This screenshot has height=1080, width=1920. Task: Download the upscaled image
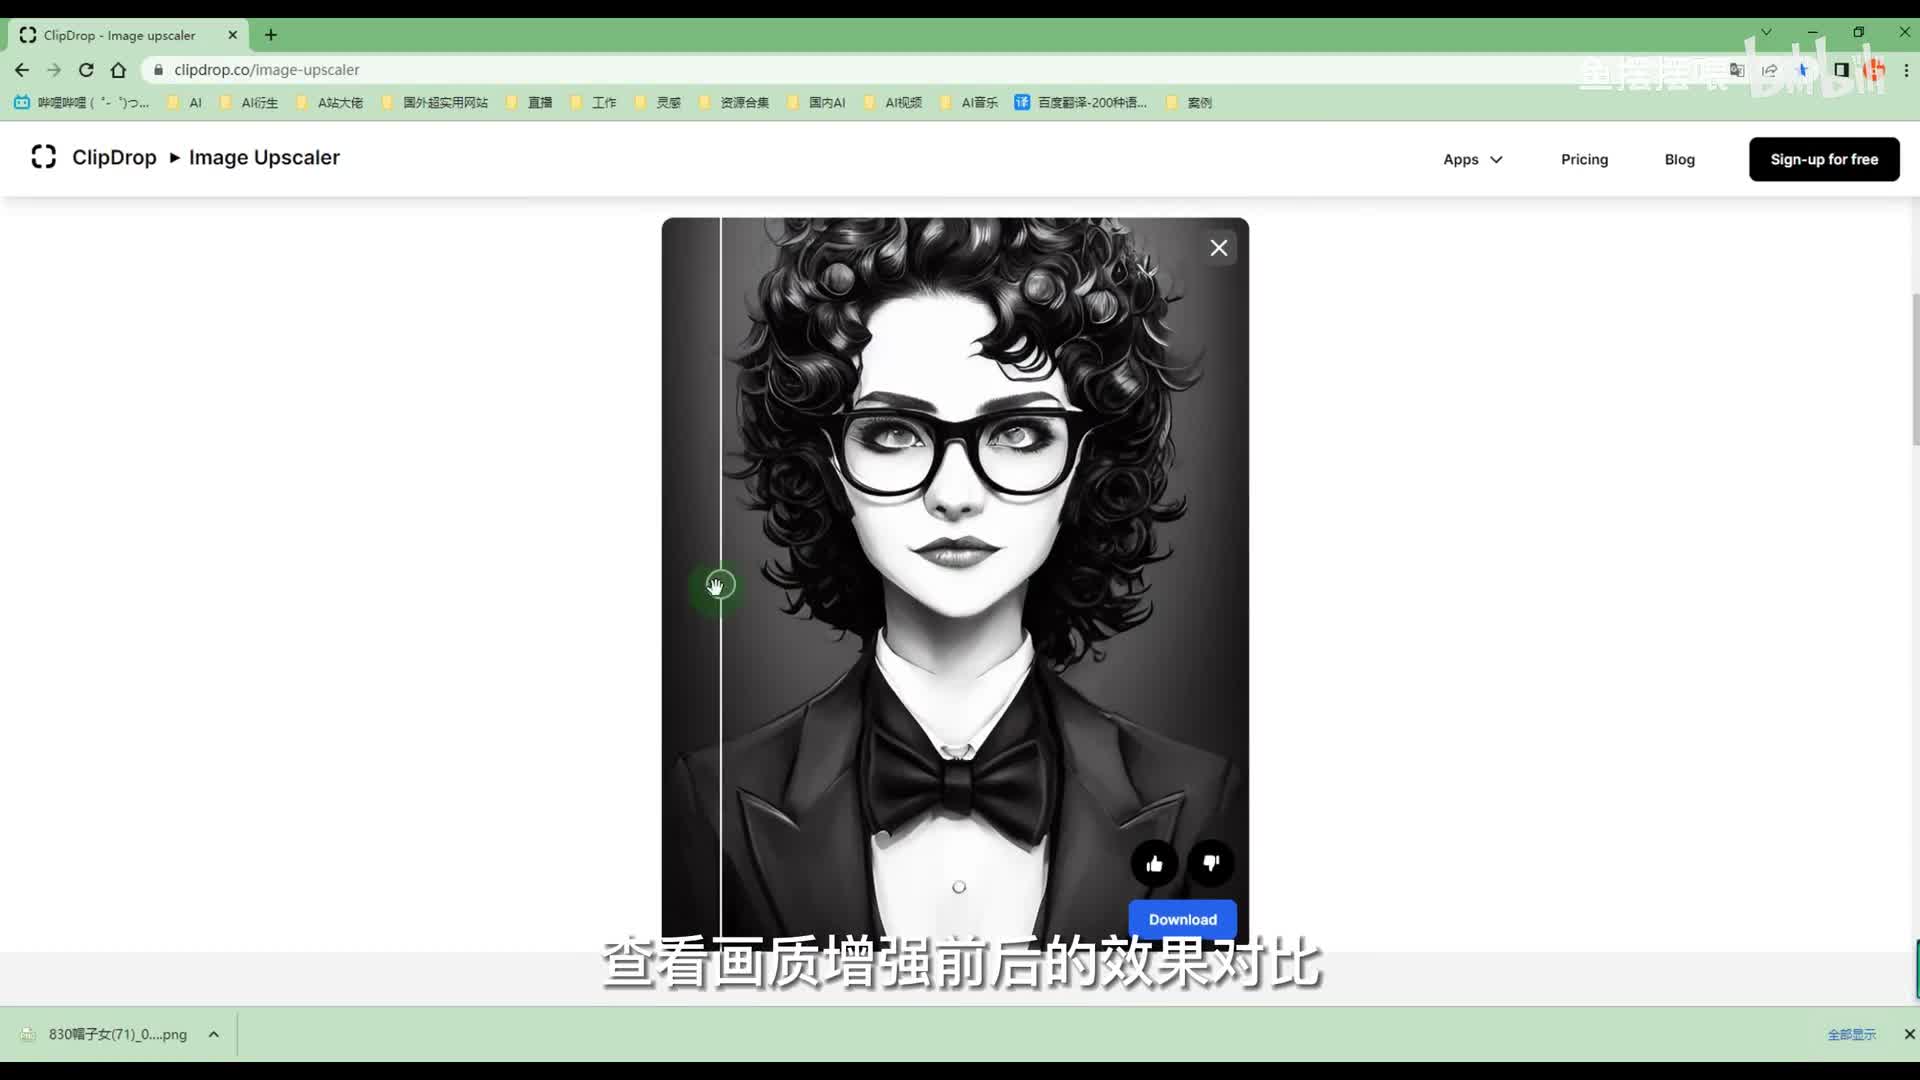point(1182,919)
